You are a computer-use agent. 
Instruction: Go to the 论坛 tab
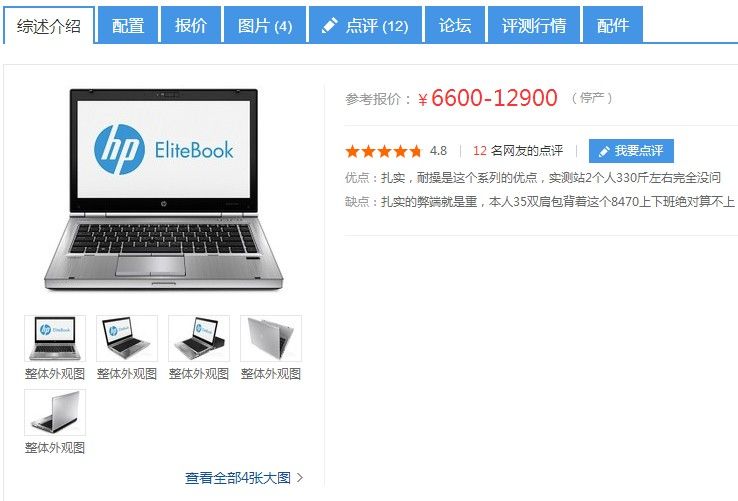455,25
